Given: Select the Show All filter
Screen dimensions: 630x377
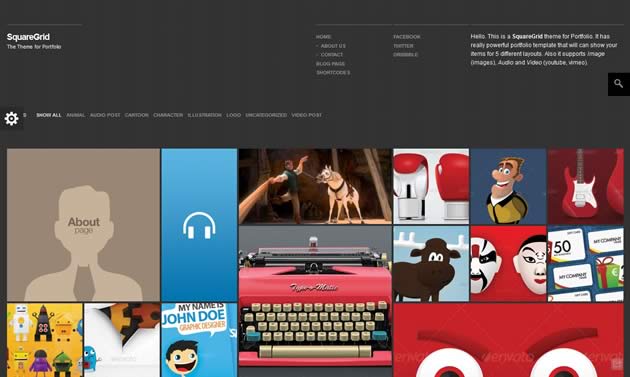Looking at the screenshot, I should click(49, 115).
